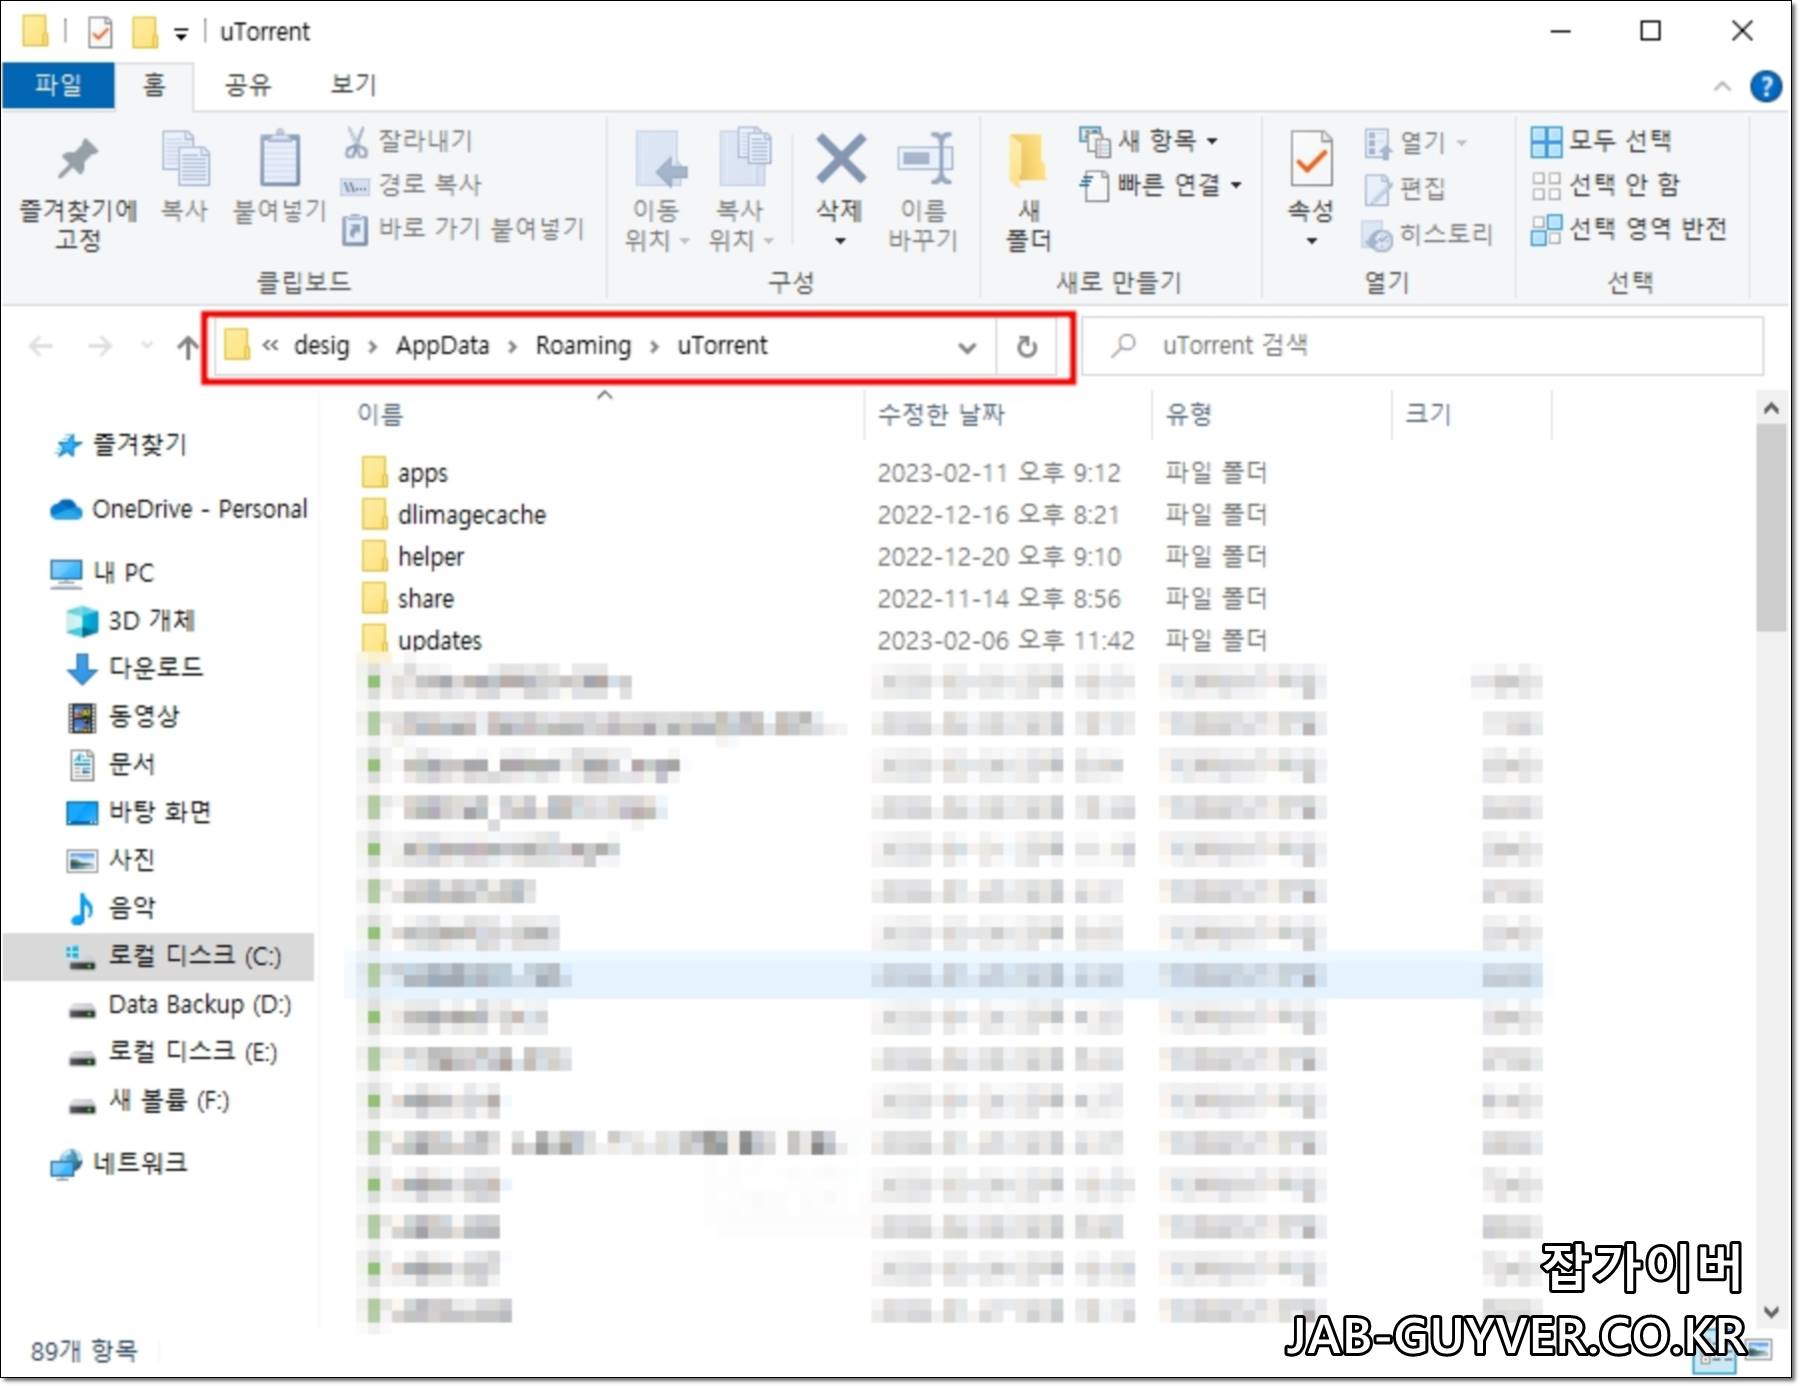
Task: Open New item (새 항목) dropdown
Action: (x=1149, y=141)
